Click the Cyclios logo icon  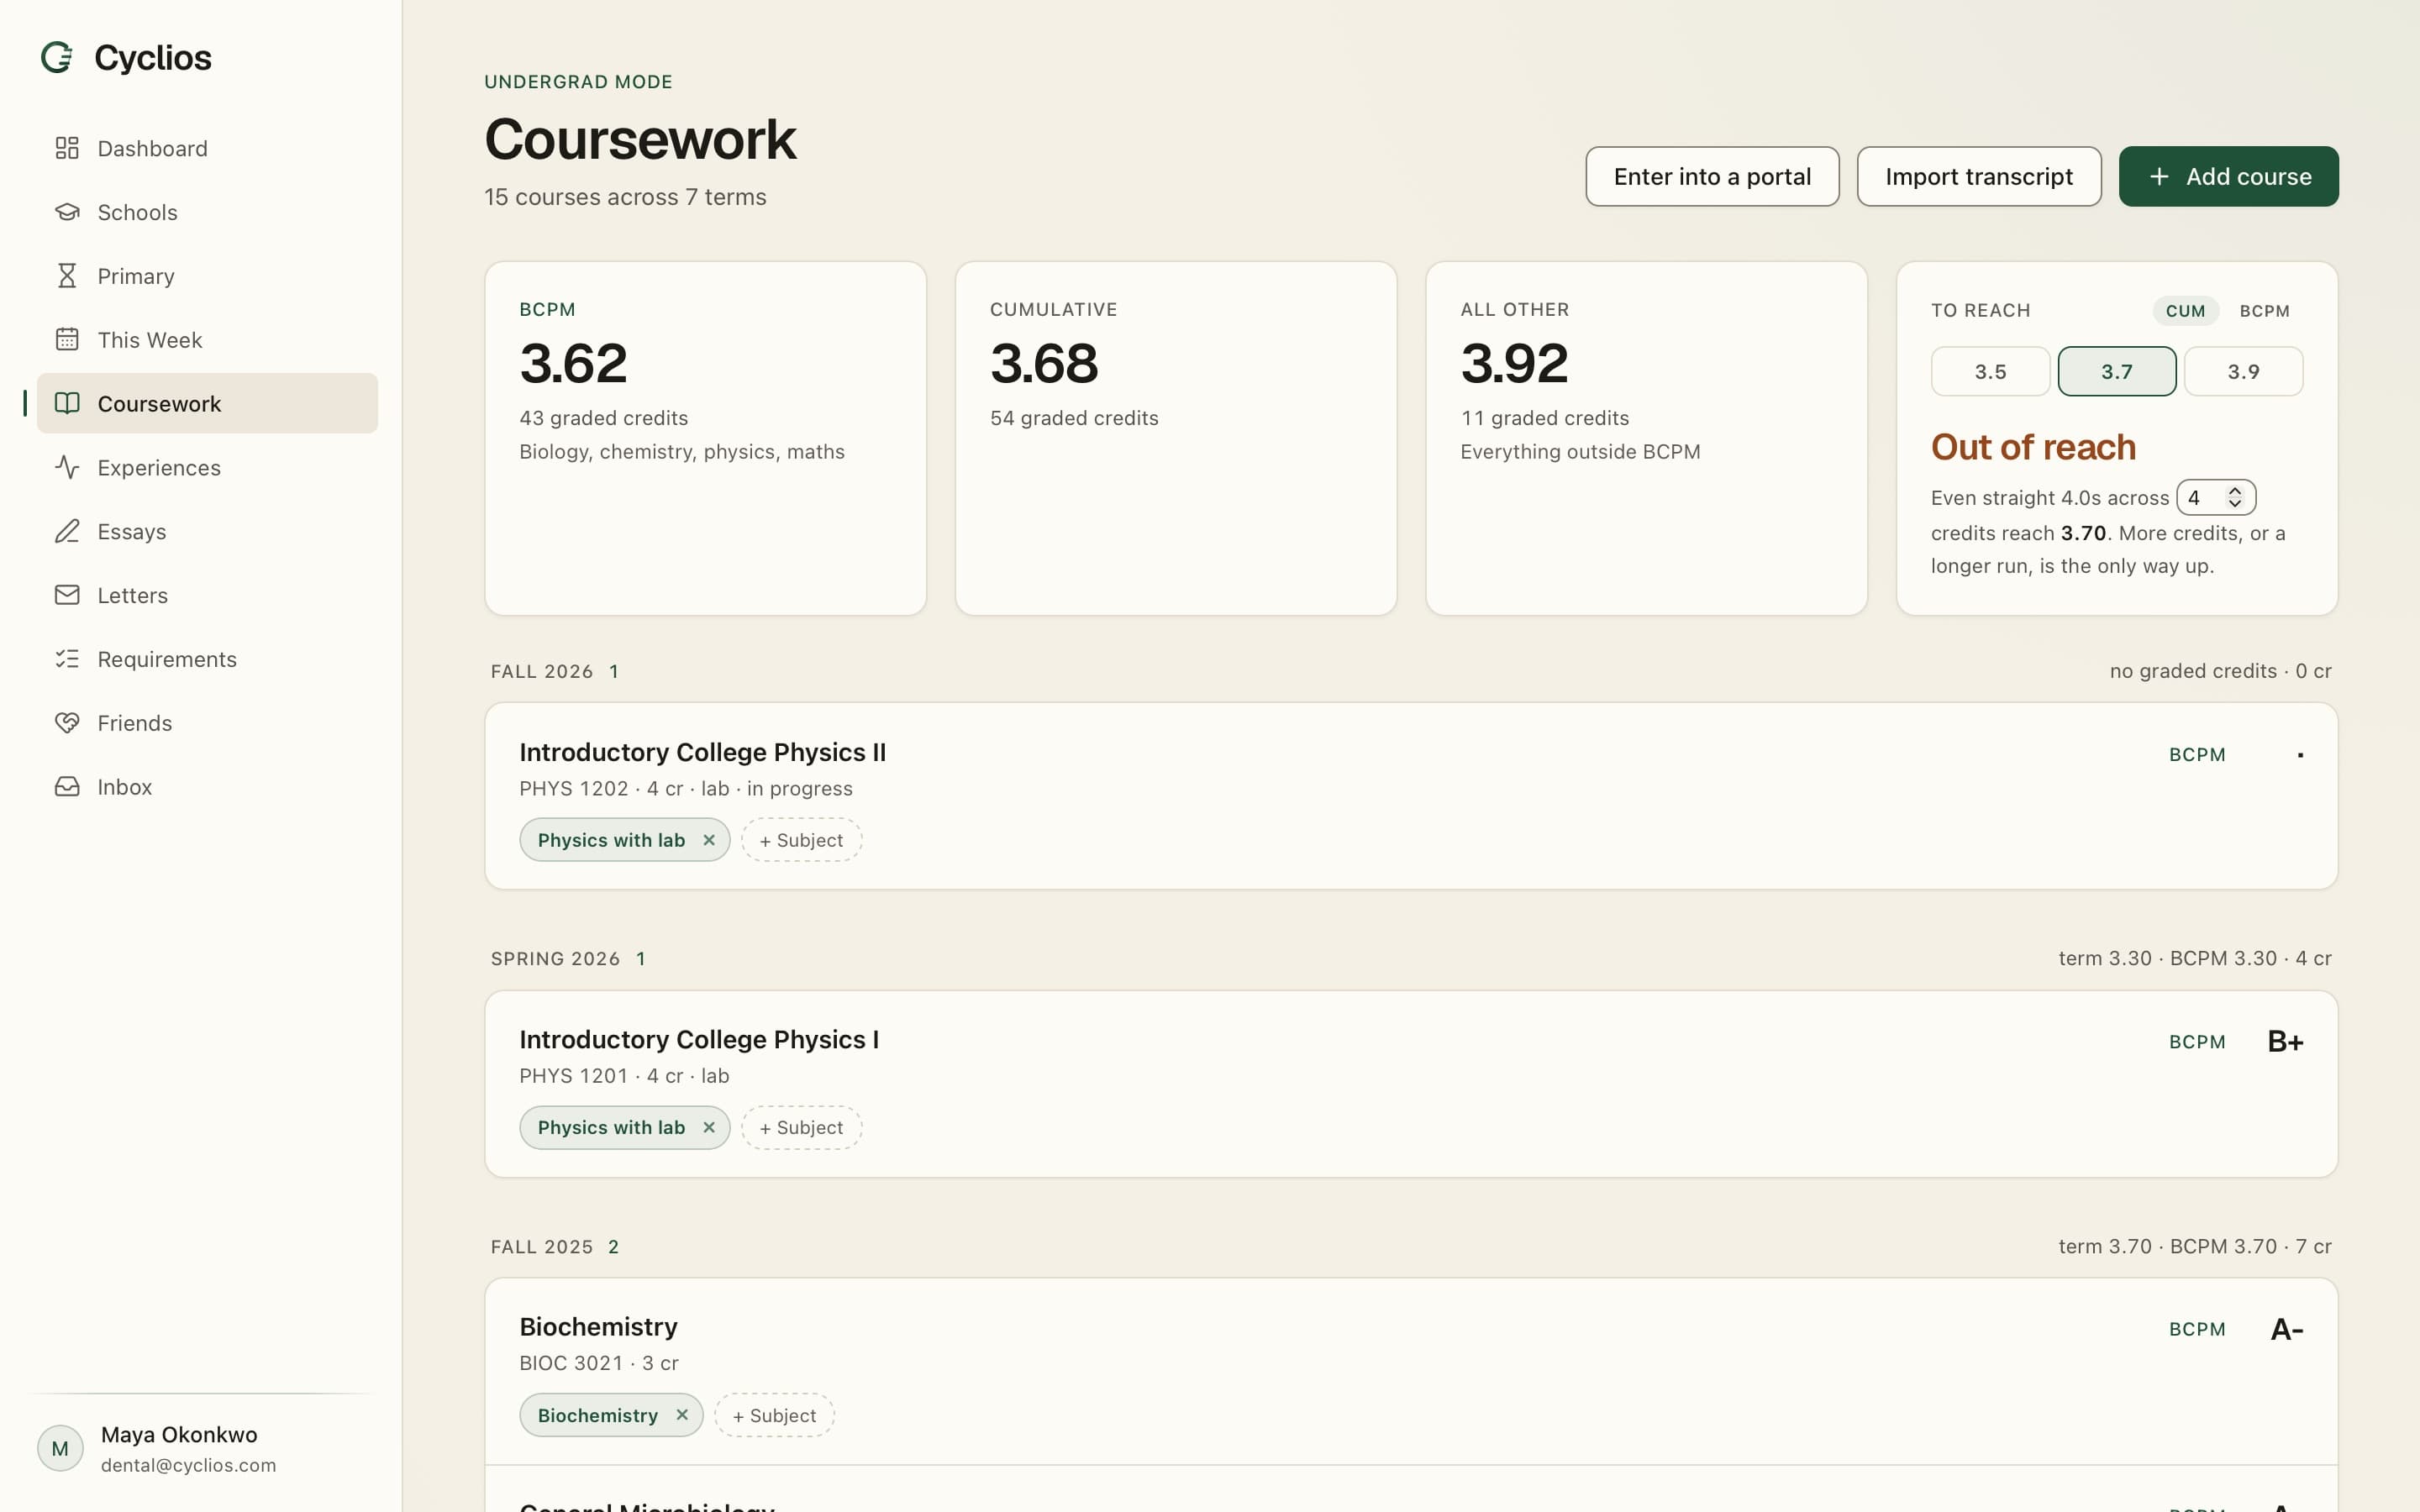pyautogui.click(x=57, y=58)
